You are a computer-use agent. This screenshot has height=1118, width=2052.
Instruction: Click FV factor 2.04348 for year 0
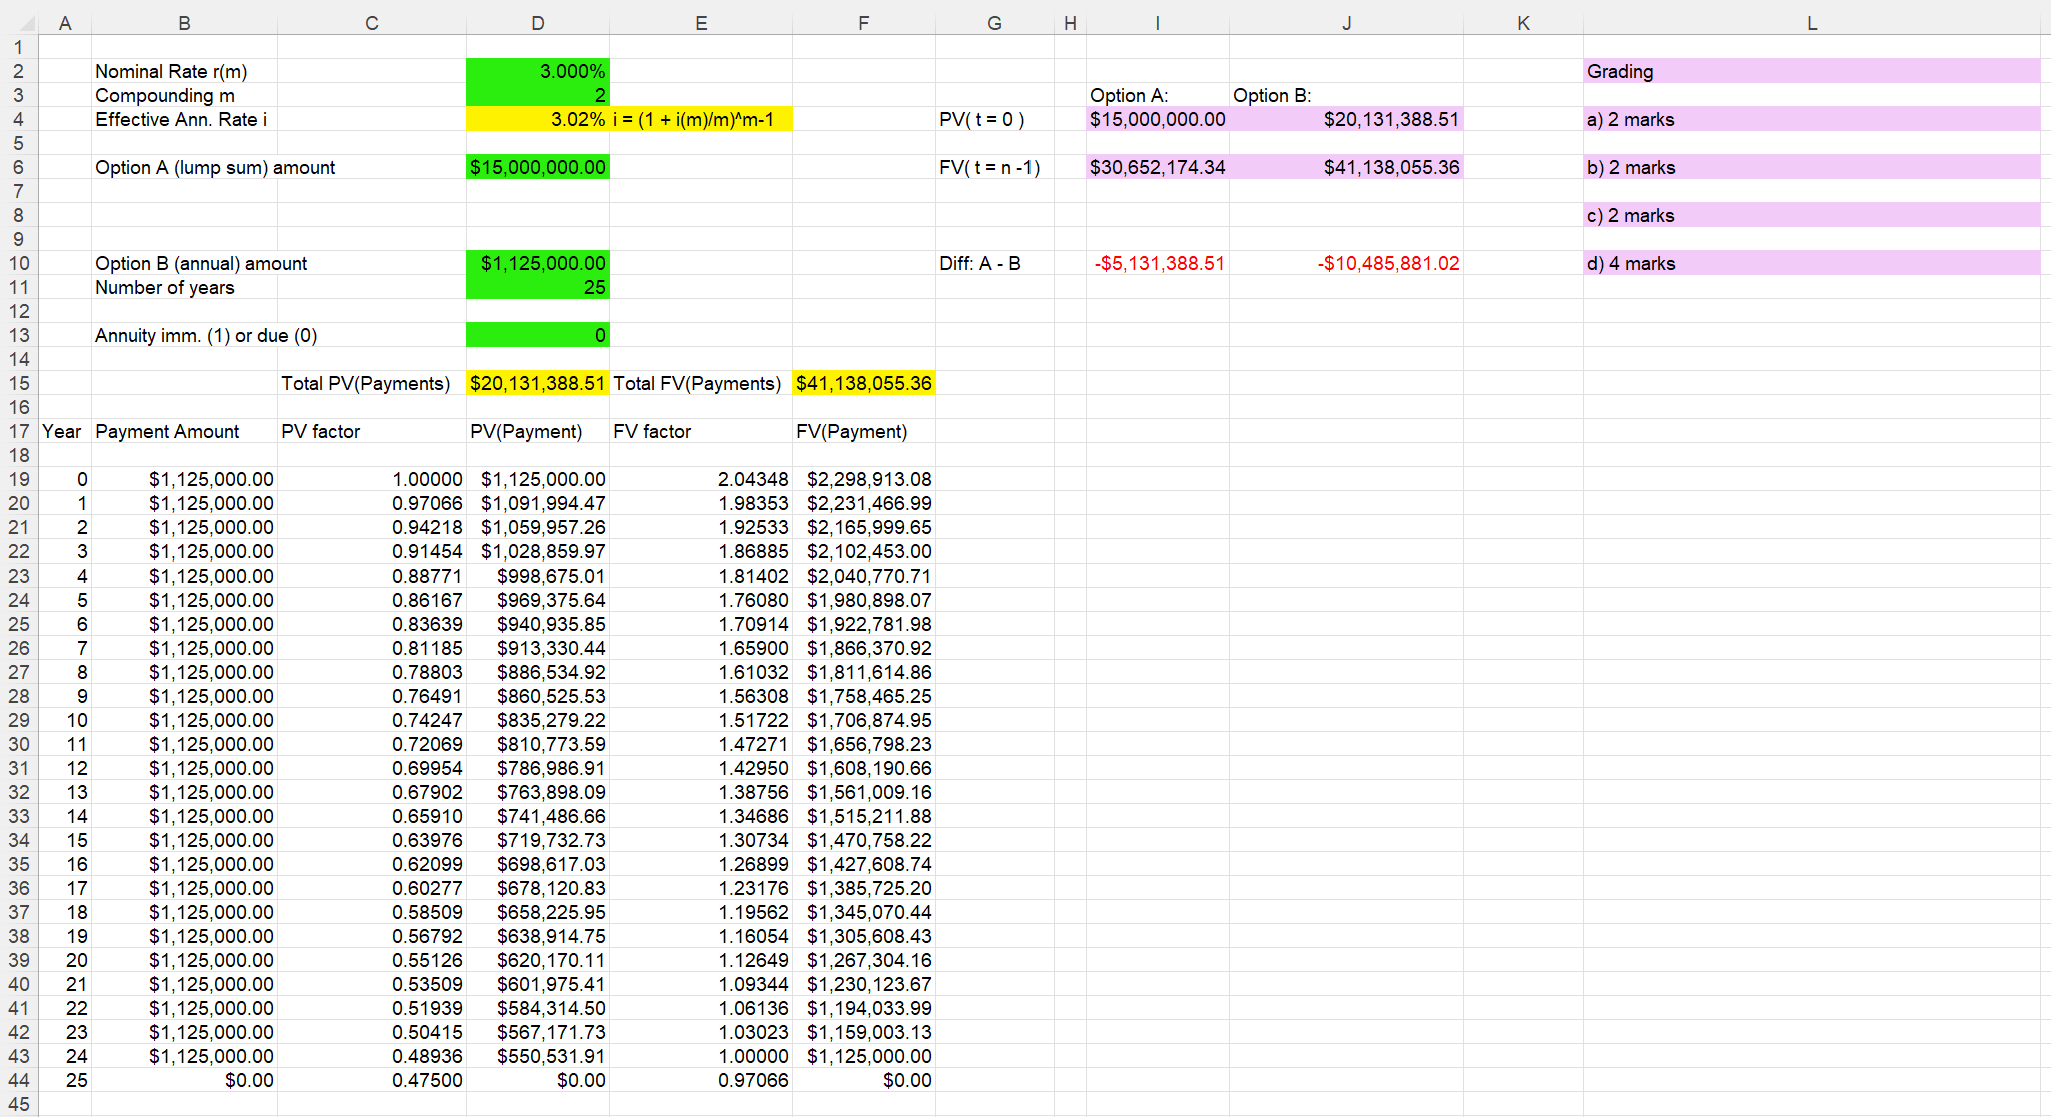click(x=701, y=479)
